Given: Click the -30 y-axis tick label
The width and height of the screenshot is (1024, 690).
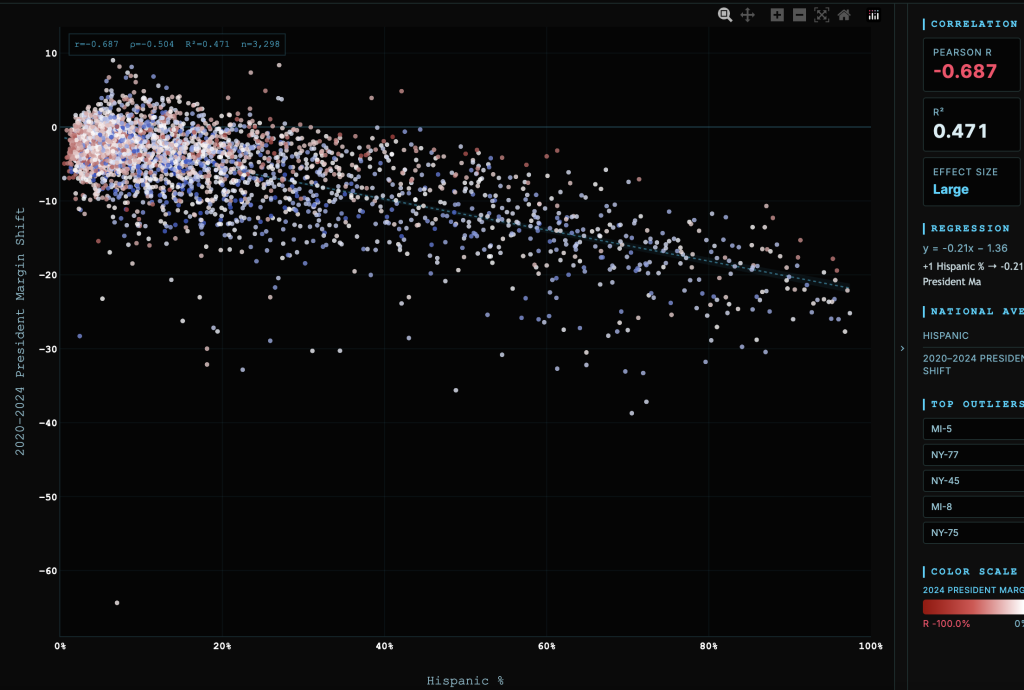Looking at the screenshot, I should tap(48, 349).
